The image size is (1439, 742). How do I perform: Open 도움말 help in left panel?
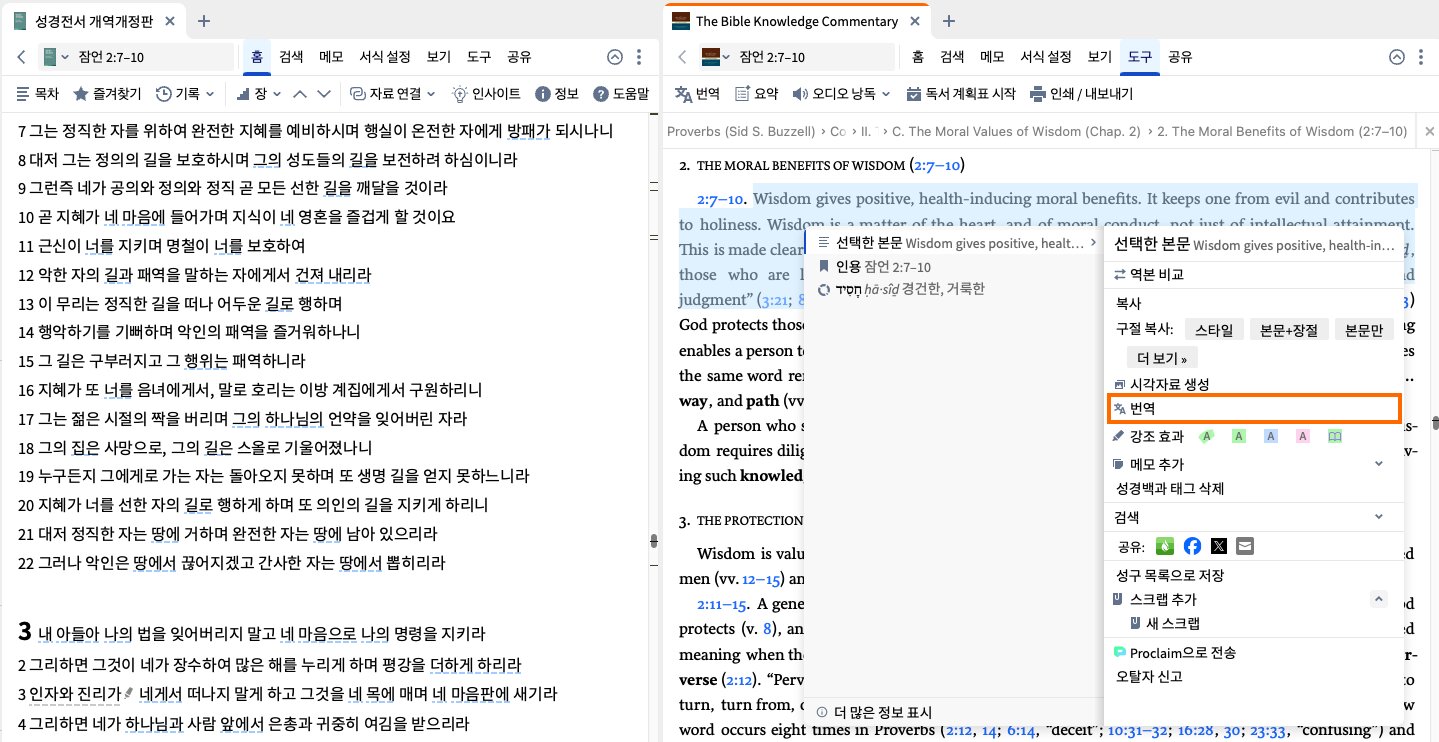(621, 94)
